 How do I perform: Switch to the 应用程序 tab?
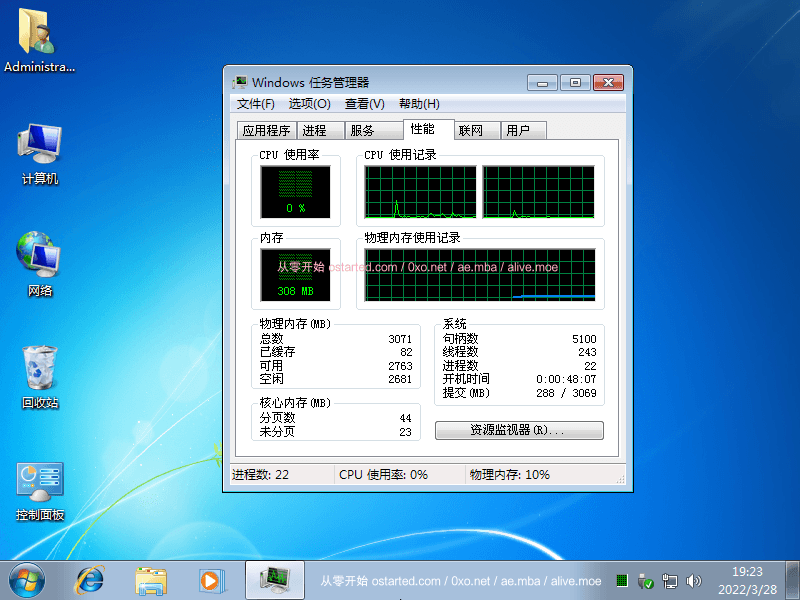click(266, 131)
